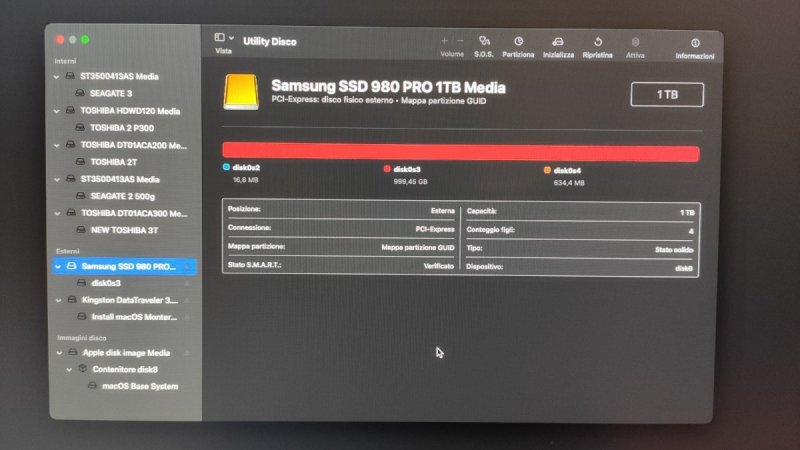This screenshot has height=450, width=800.
Task: Collapse the Samsung SSD 980 PRO entry
Action: [x=58, y=266]
